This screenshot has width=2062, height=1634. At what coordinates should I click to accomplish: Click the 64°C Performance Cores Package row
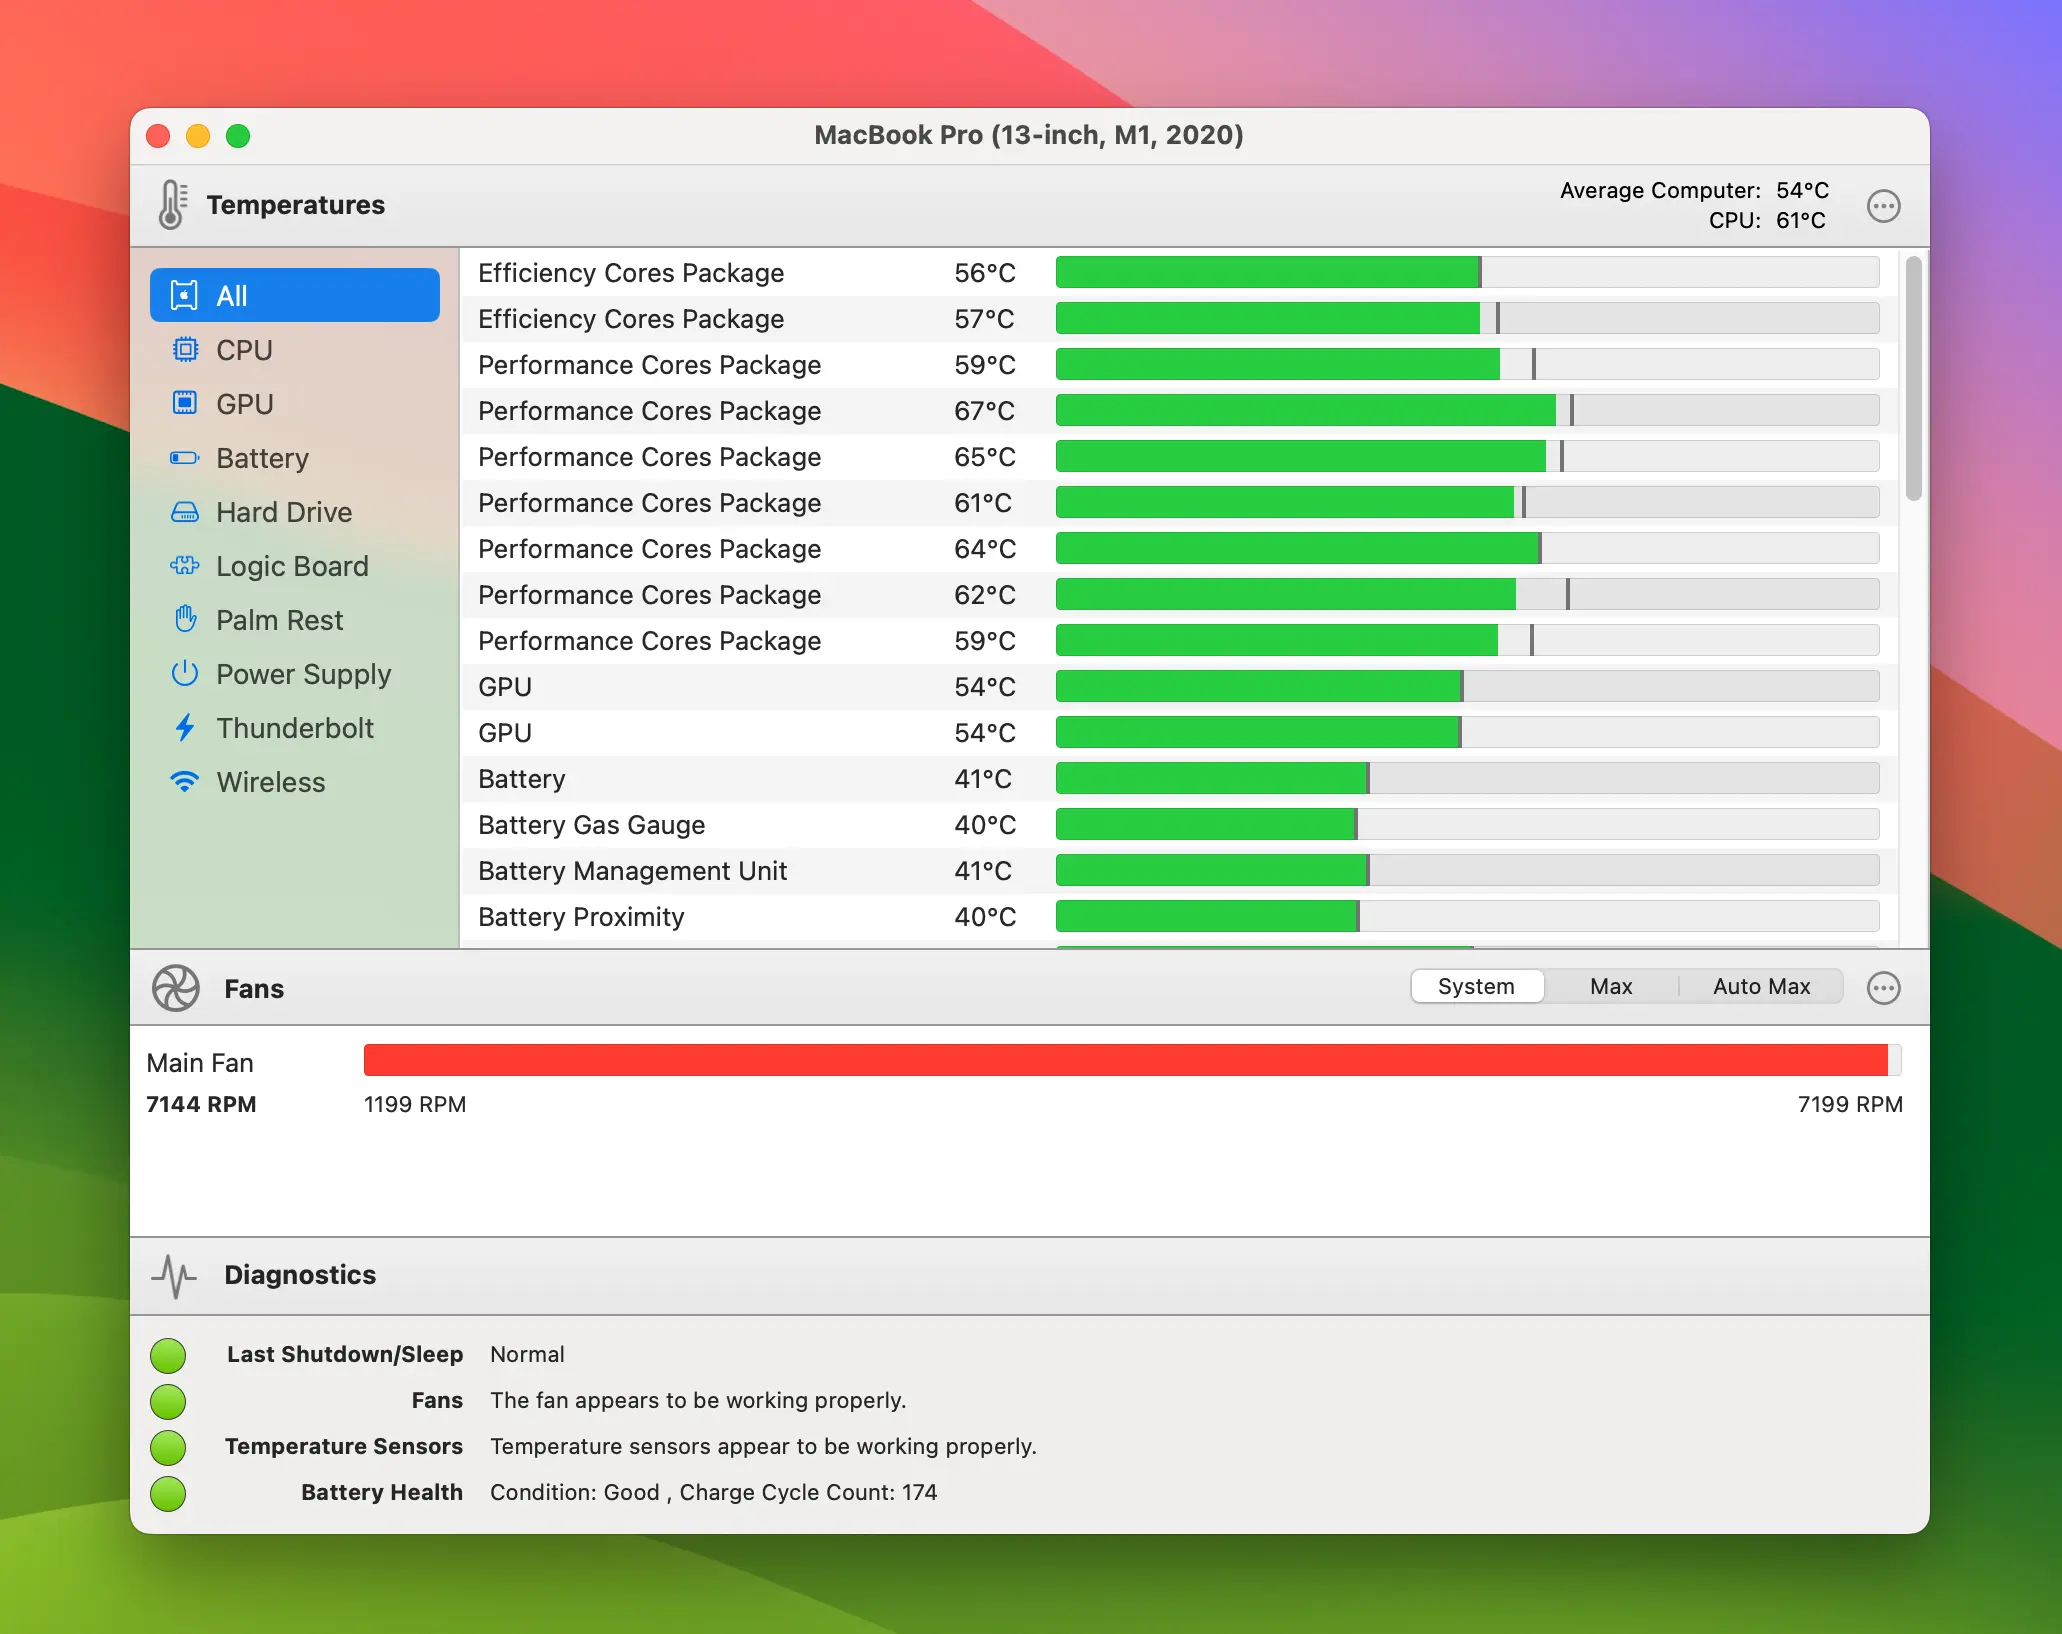coord(1179,549)
